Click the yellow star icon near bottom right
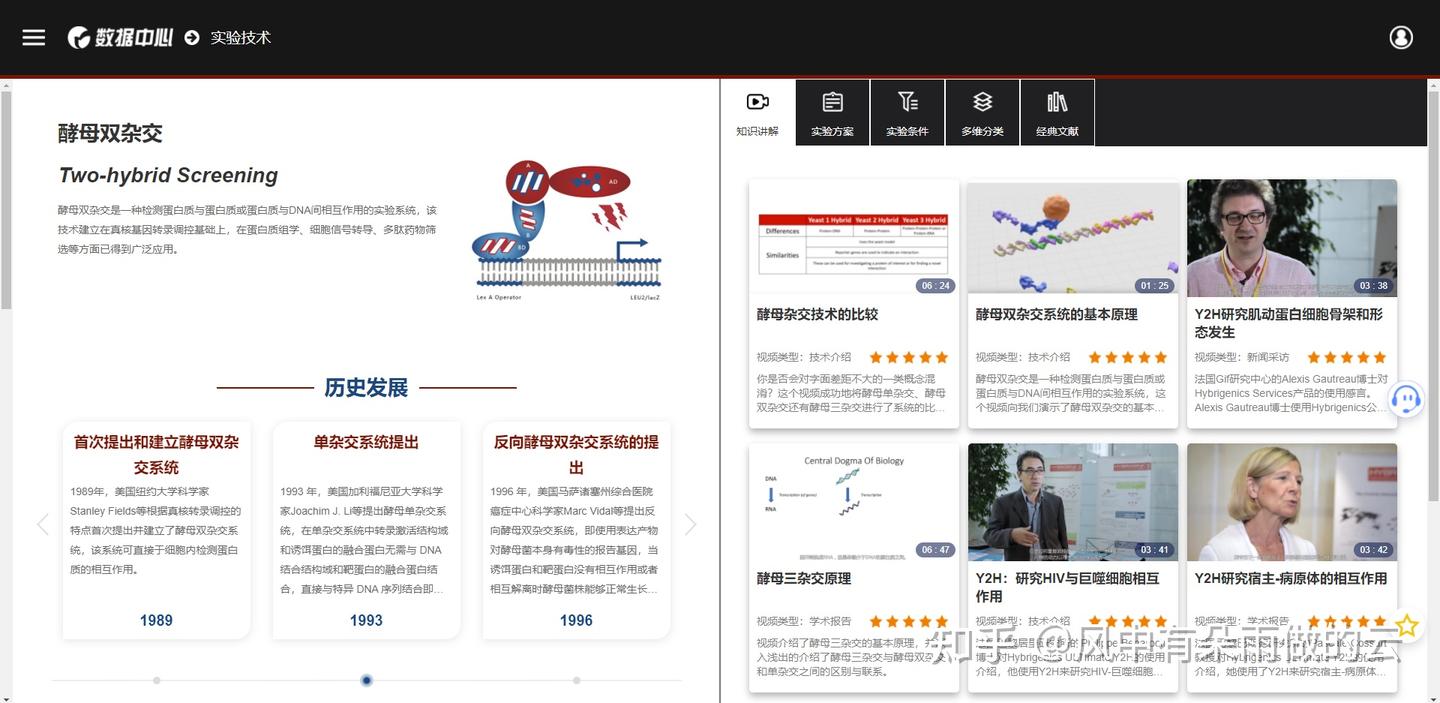This screenshot has height=703, width=1440. (1406, 625)
